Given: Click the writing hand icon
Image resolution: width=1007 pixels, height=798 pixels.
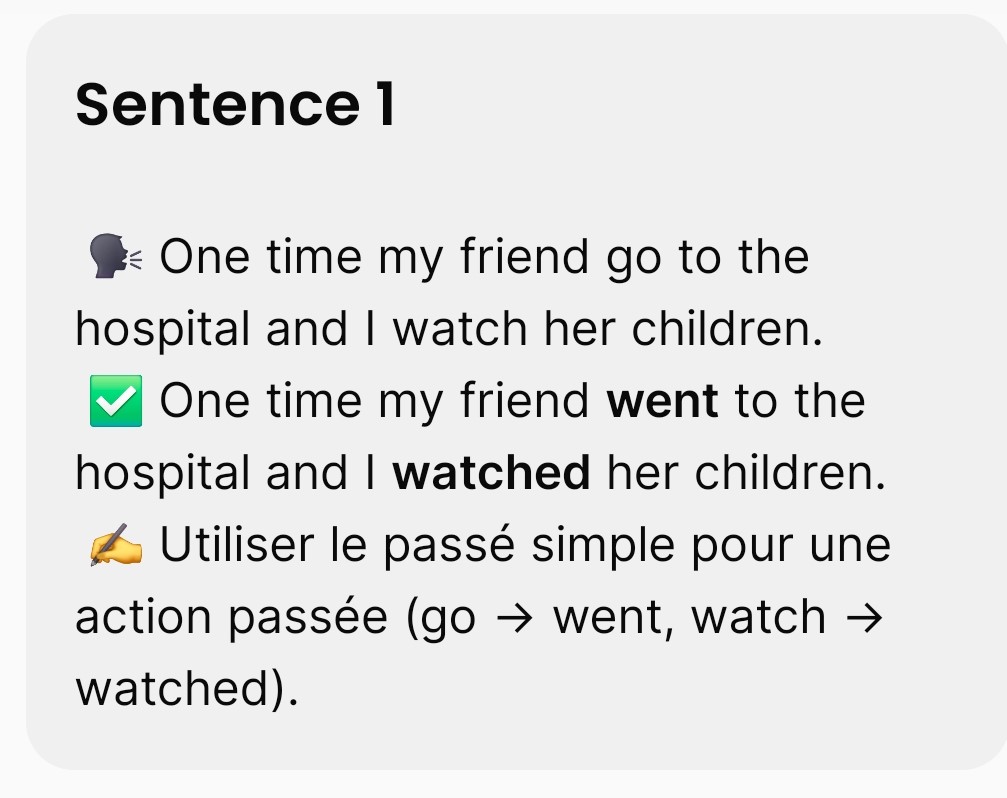Looking at the screenshot, I should (116, 547).
